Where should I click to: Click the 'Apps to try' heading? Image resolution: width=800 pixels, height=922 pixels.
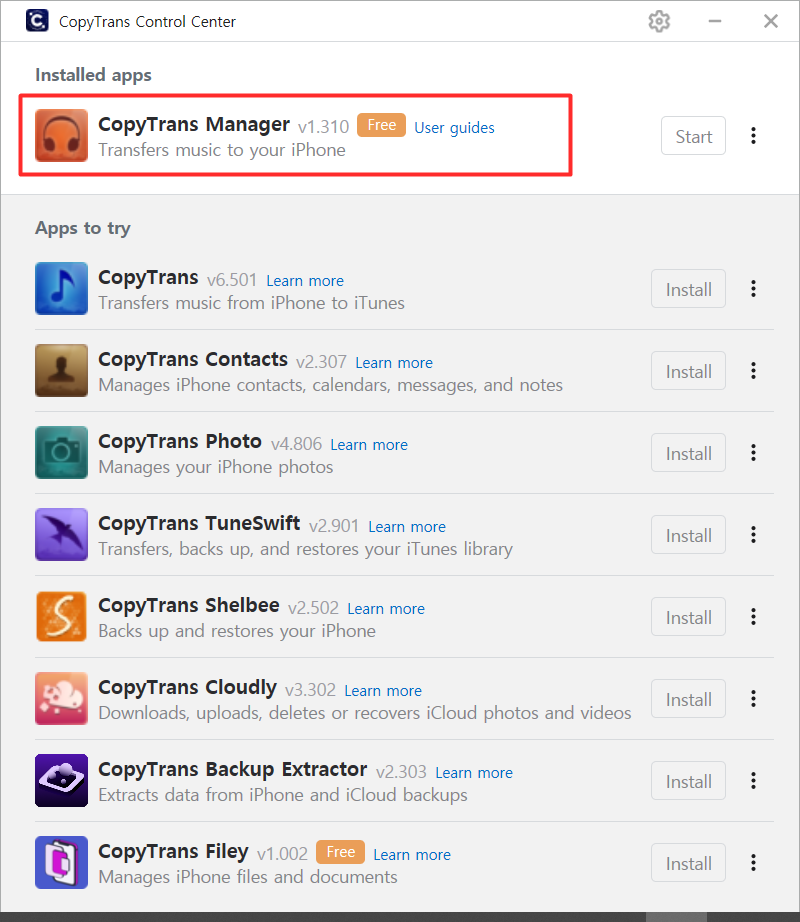[83, 228]
